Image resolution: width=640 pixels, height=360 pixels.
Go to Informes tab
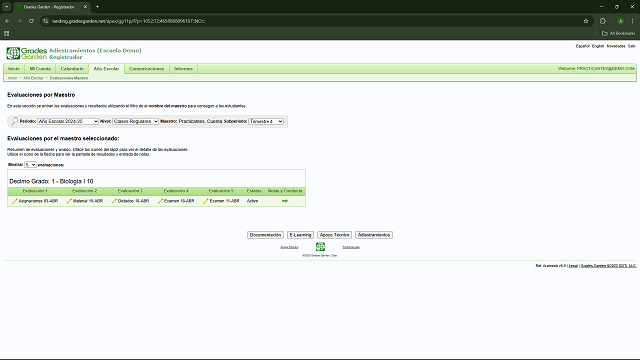click(x=183, y=69)
